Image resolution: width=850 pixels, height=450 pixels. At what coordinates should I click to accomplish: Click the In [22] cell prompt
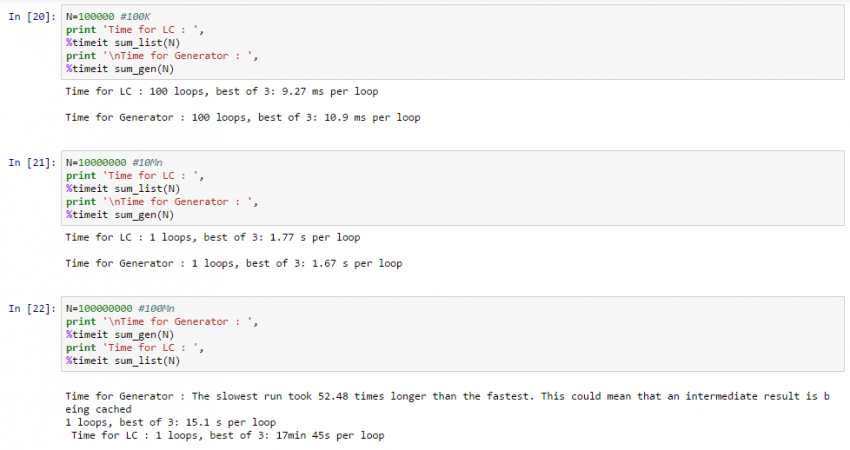(x=33, y=309)
